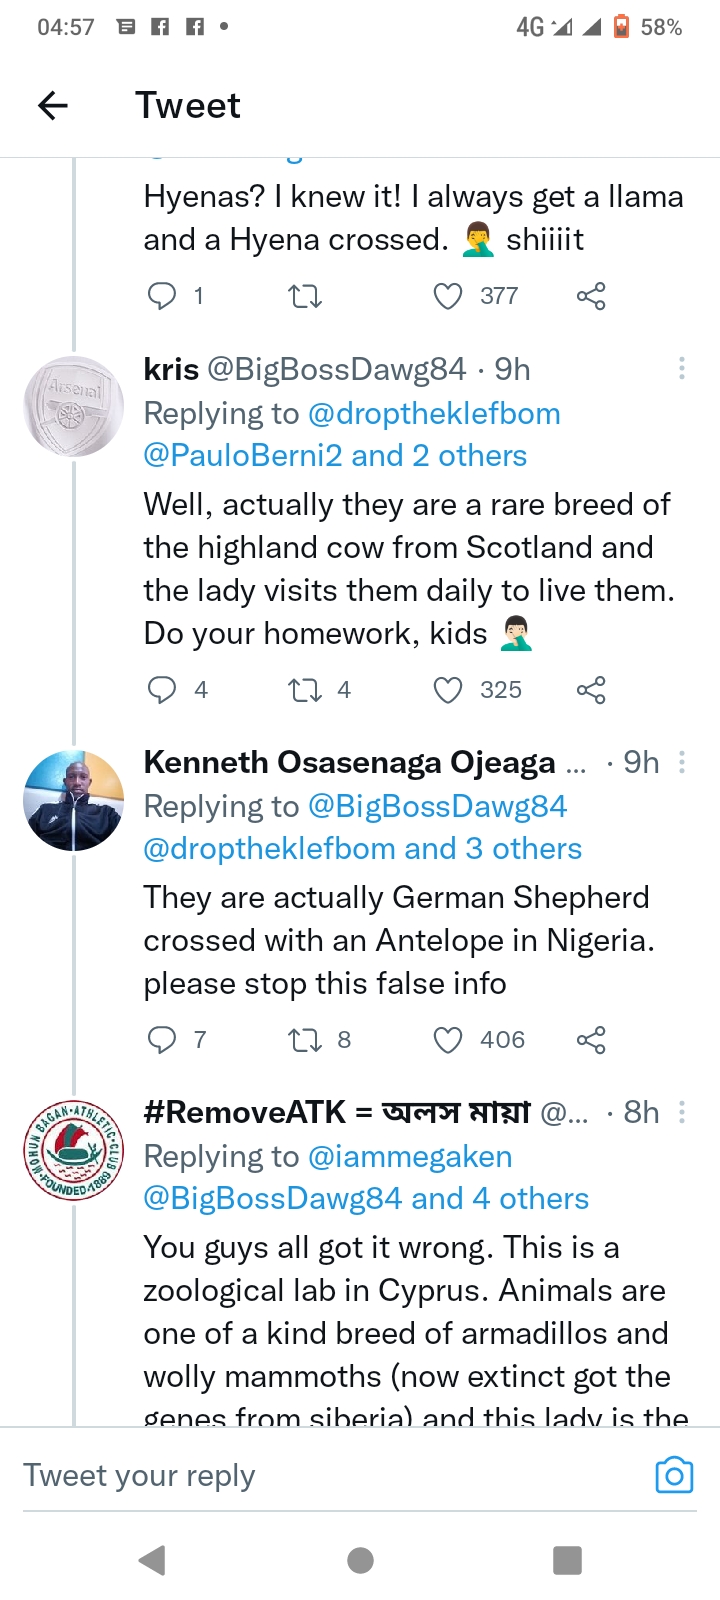Open overflow menu on kris's tweet

682,369
